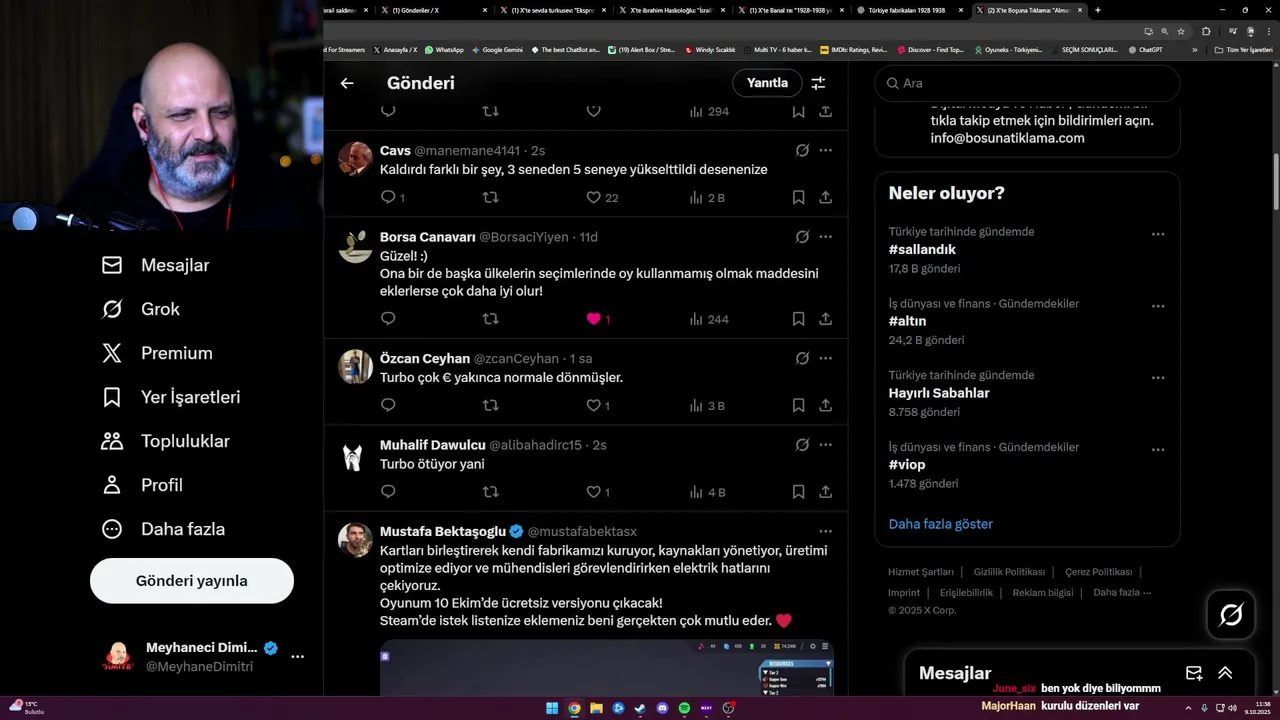Switch to Türkiye fabrikaları 1928 1938 tab
The image size is (1280, 720).
click(x=907, y=10)
